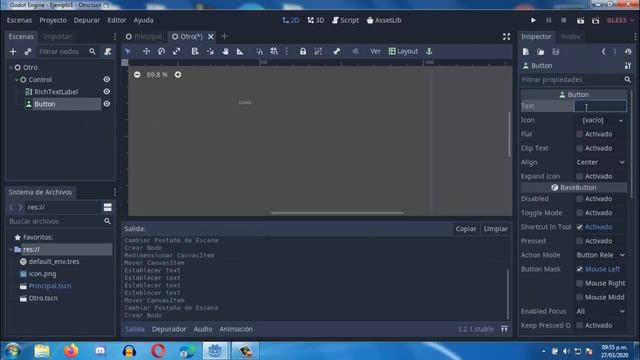Choose the Scale Mode tool

pos(176,51)
